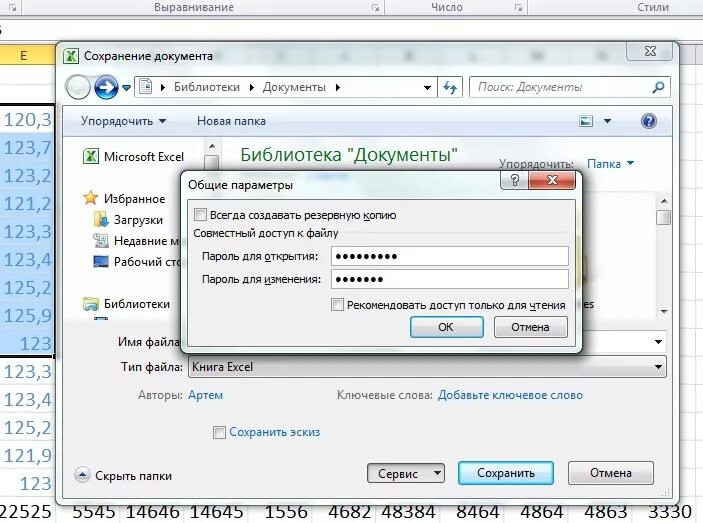Click the Сохранить button

506,473
